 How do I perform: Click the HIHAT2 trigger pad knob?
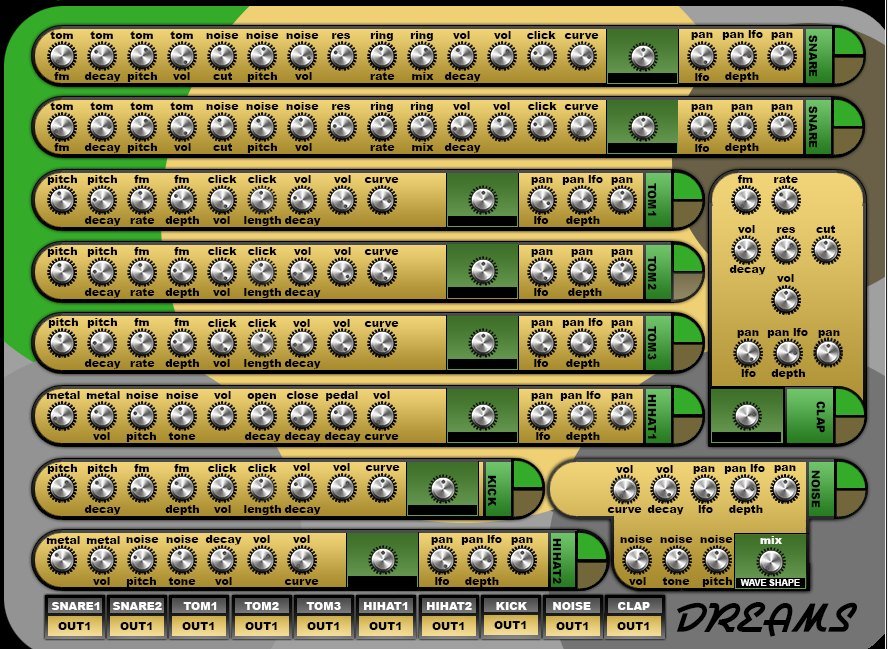[x=382, y=560]
